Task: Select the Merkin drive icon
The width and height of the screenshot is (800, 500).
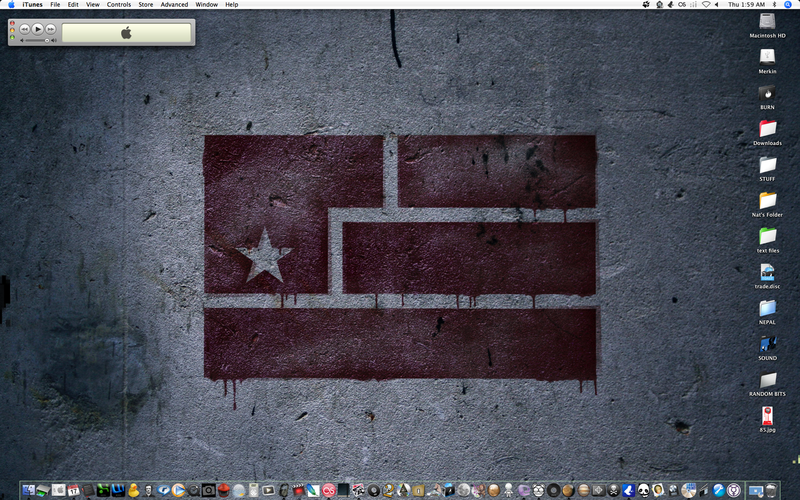Action: 767,57
